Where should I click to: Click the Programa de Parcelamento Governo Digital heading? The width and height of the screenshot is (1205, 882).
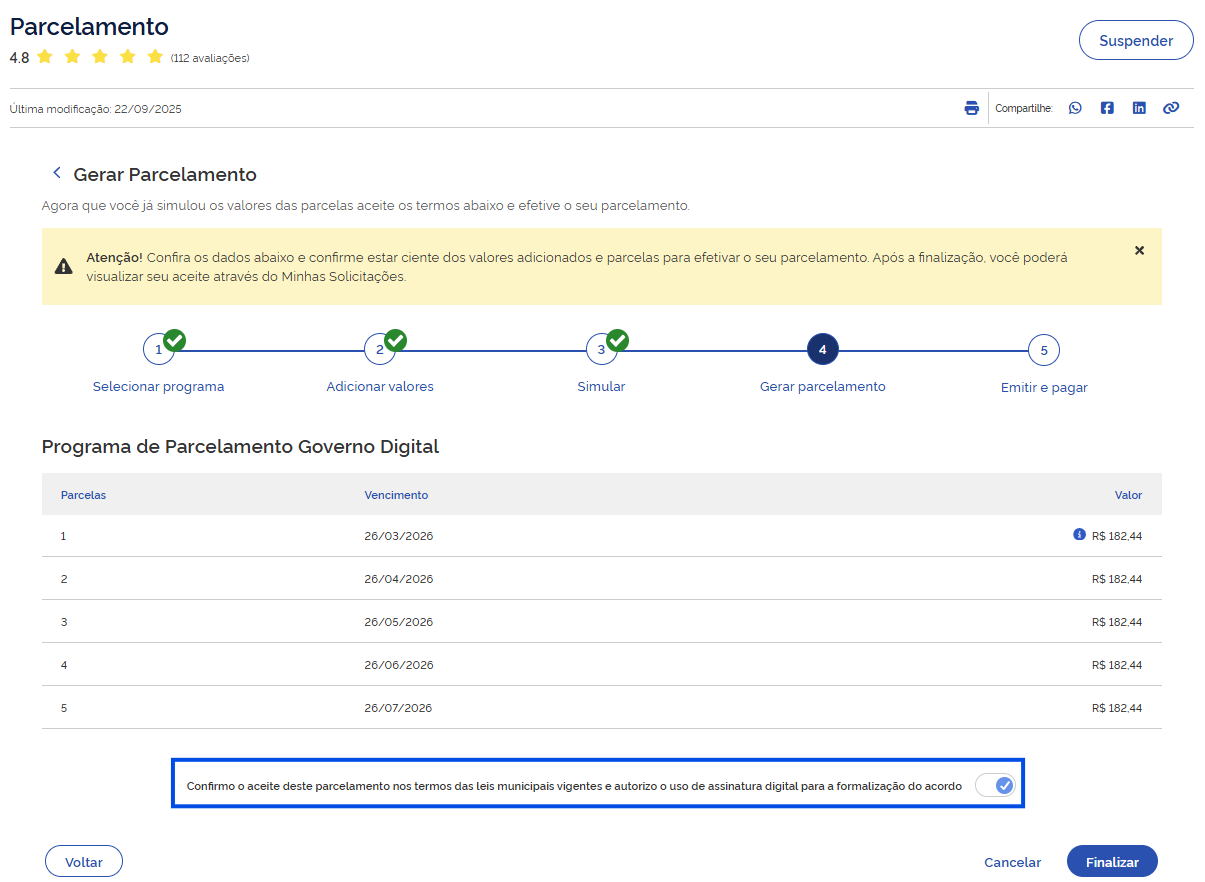coord(240,447)
